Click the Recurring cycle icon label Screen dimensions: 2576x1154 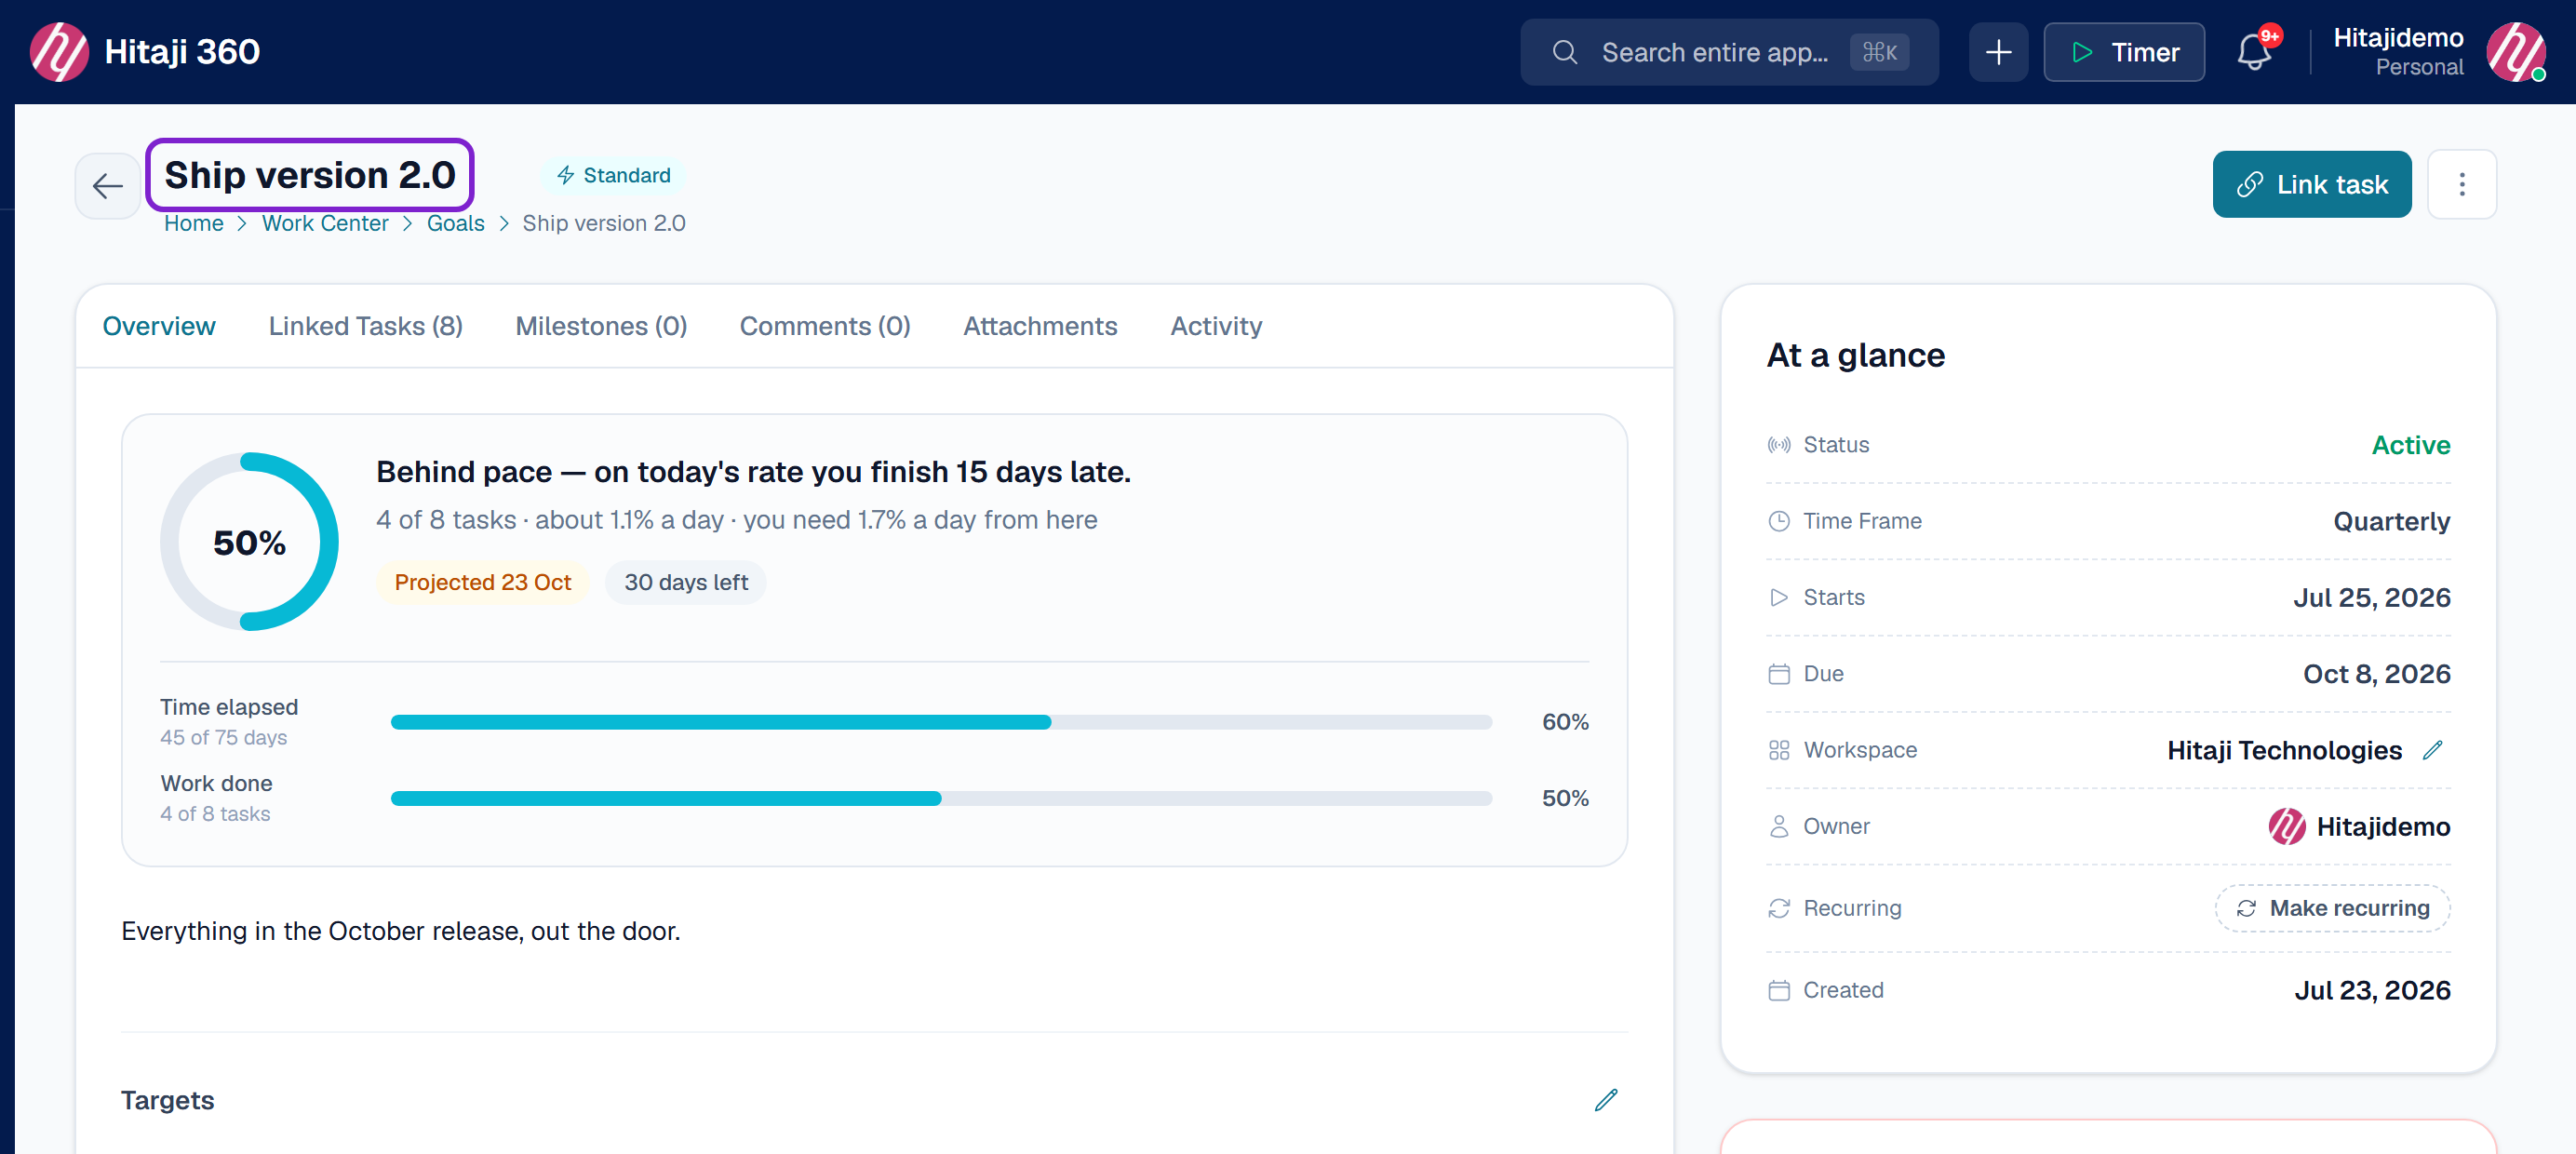[x=1779, y=908]
